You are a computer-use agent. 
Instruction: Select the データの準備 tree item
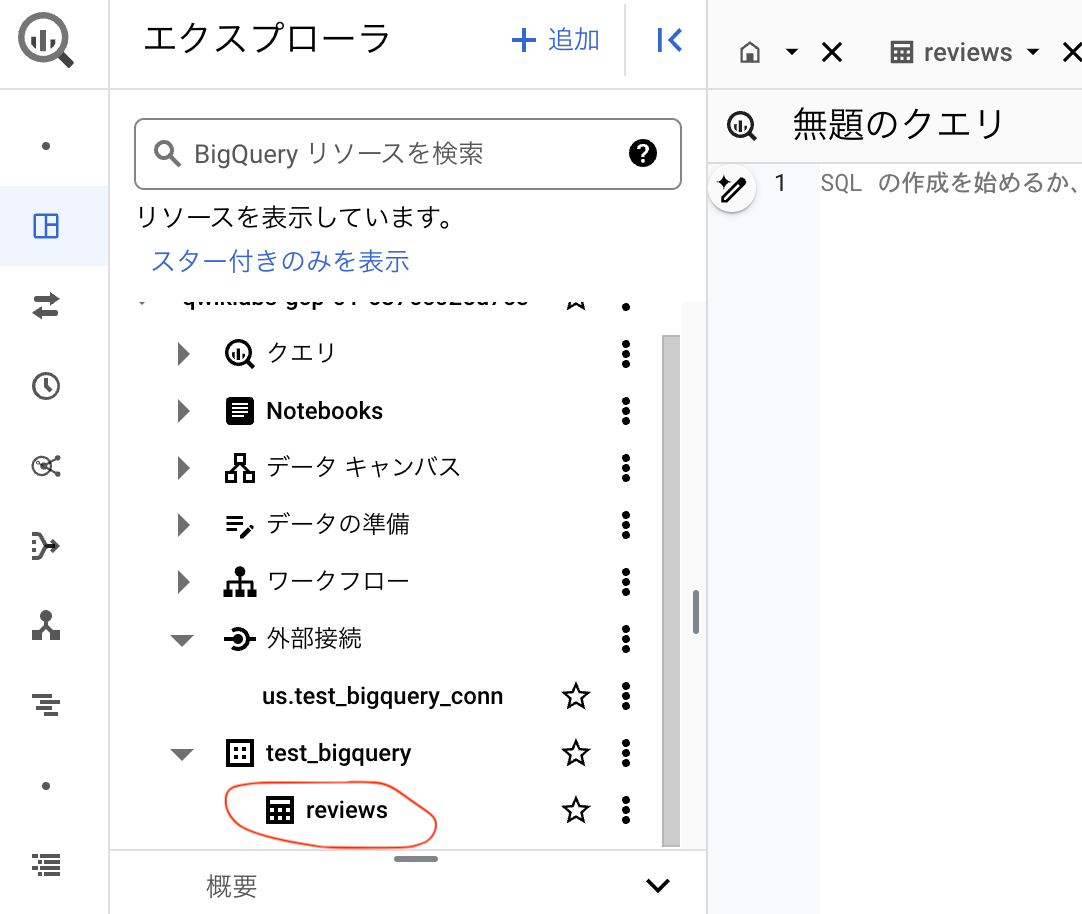[338, 524]
